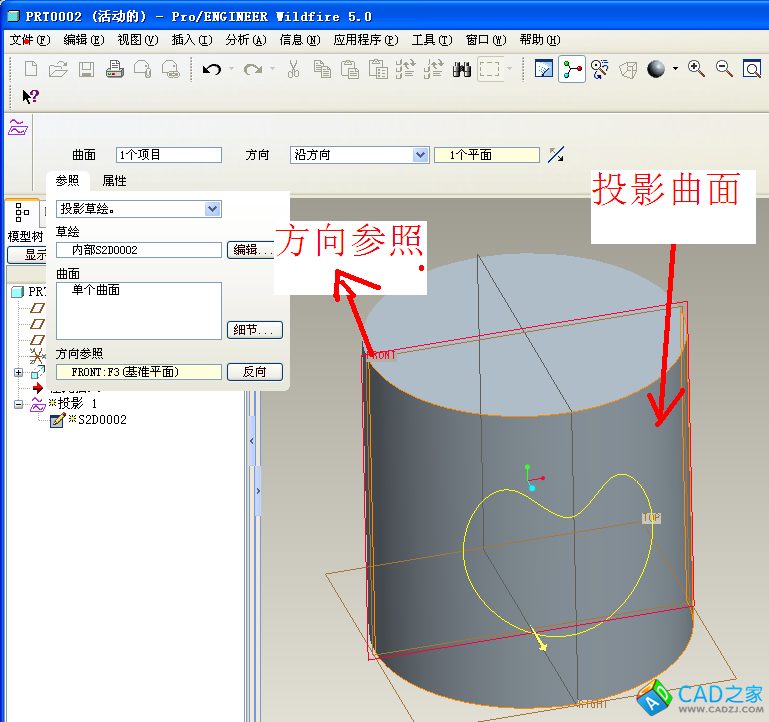This screenshot has width=769, height=722.
Task: Click the Orient mode icon
Action: click(x=600, y=69)
